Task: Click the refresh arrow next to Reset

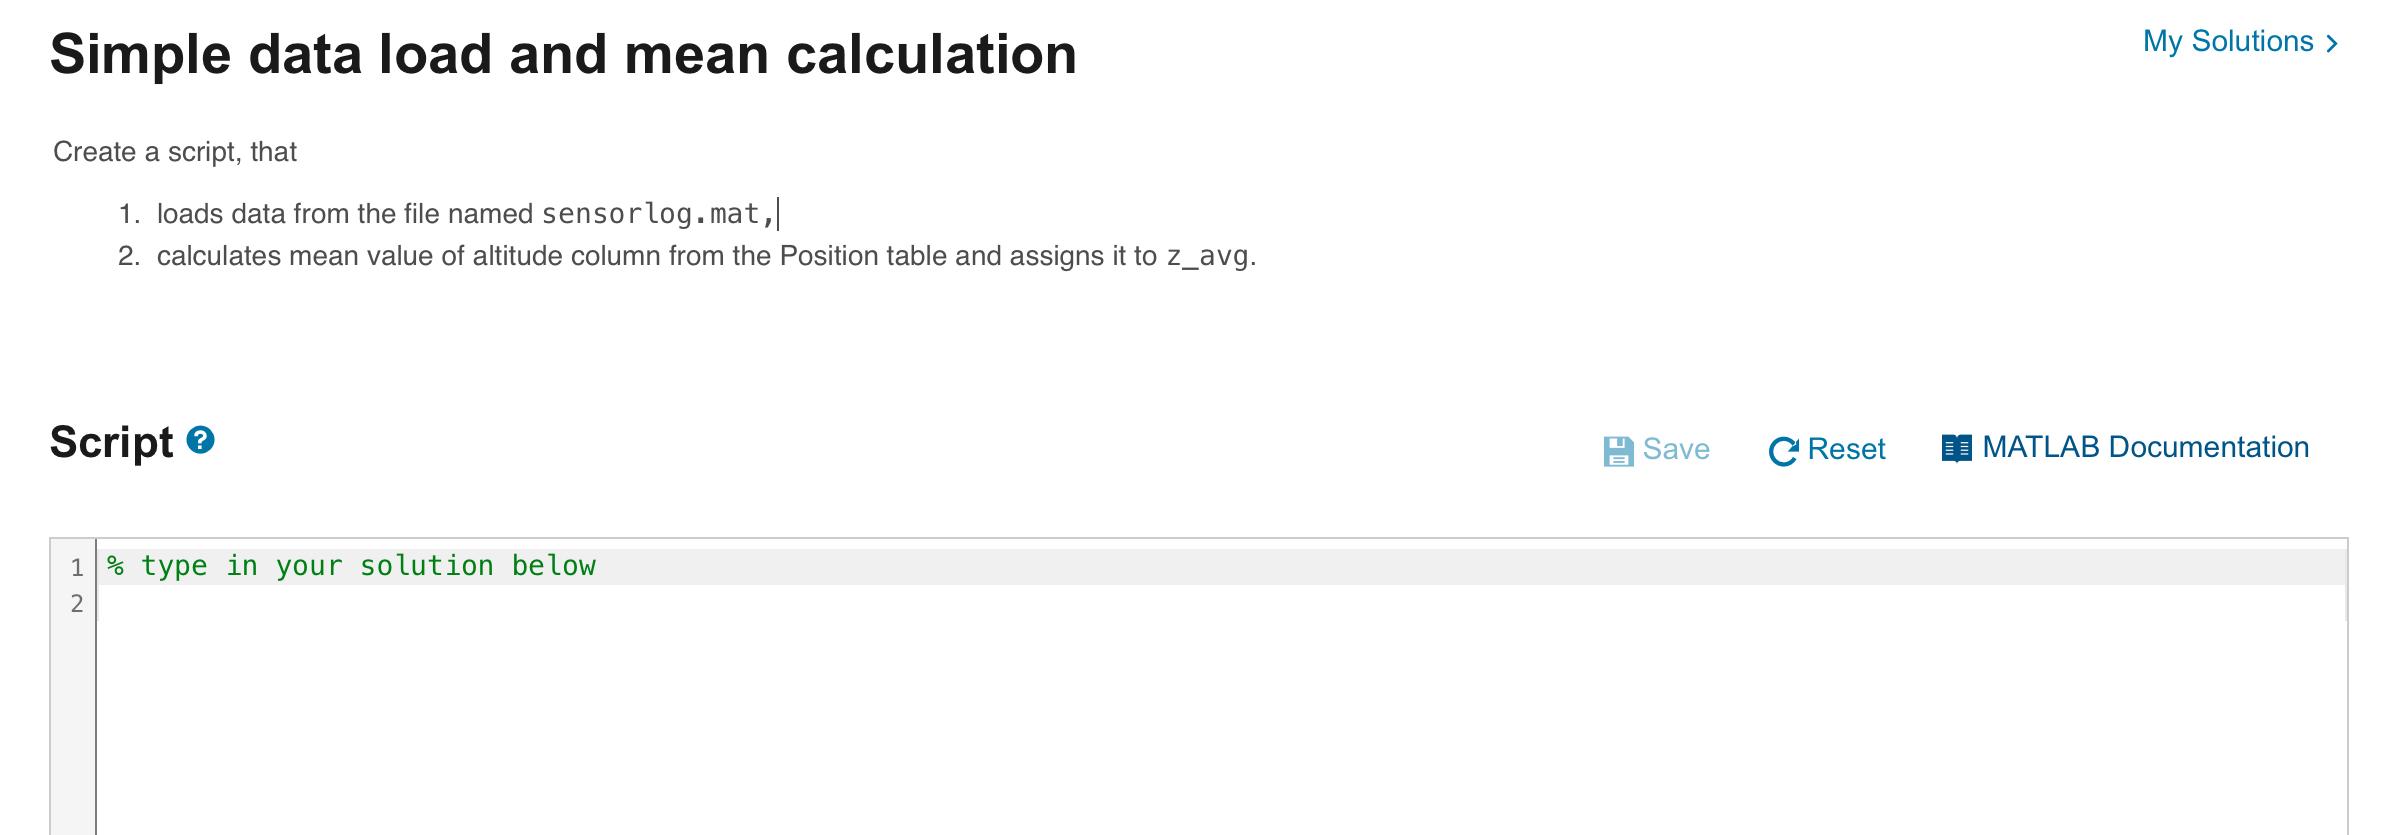Action: [x=1786, y=449]
